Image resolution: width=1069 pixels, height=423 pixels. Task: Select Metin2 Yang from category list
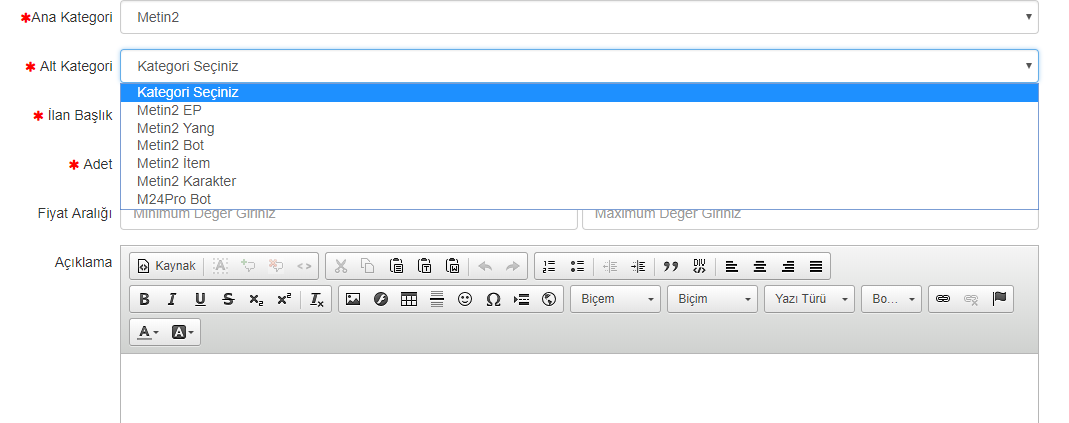pos(176,128)
